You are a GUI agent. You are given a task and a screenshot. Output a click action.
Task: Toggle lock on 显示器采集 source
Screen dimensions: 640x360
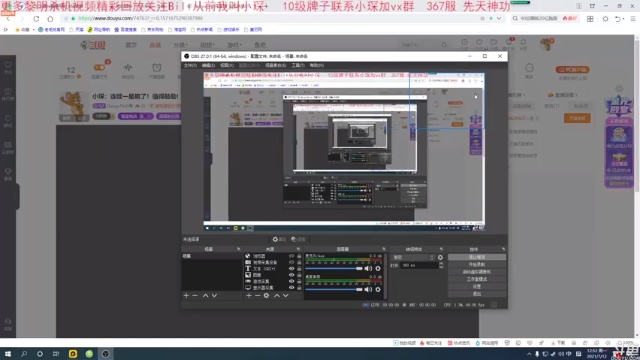pyautogui.click(x=299, y=288)
